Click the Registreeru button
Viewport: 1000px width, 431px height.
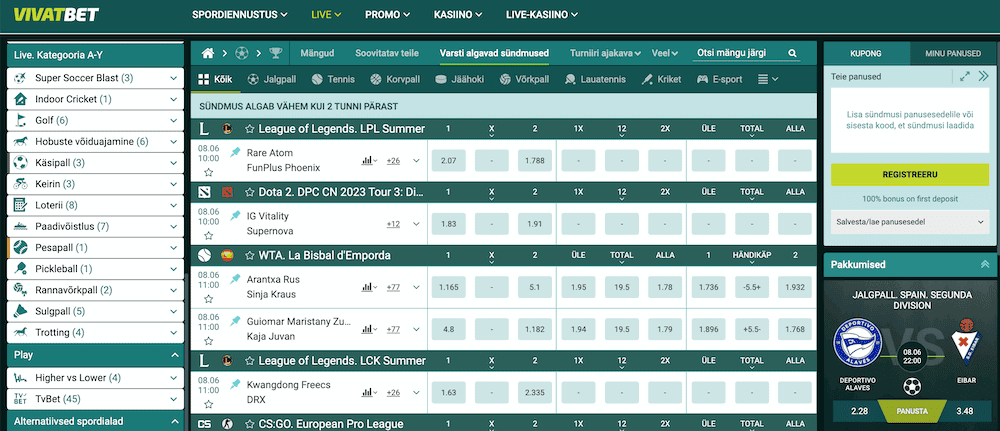(x=909, y=174)
